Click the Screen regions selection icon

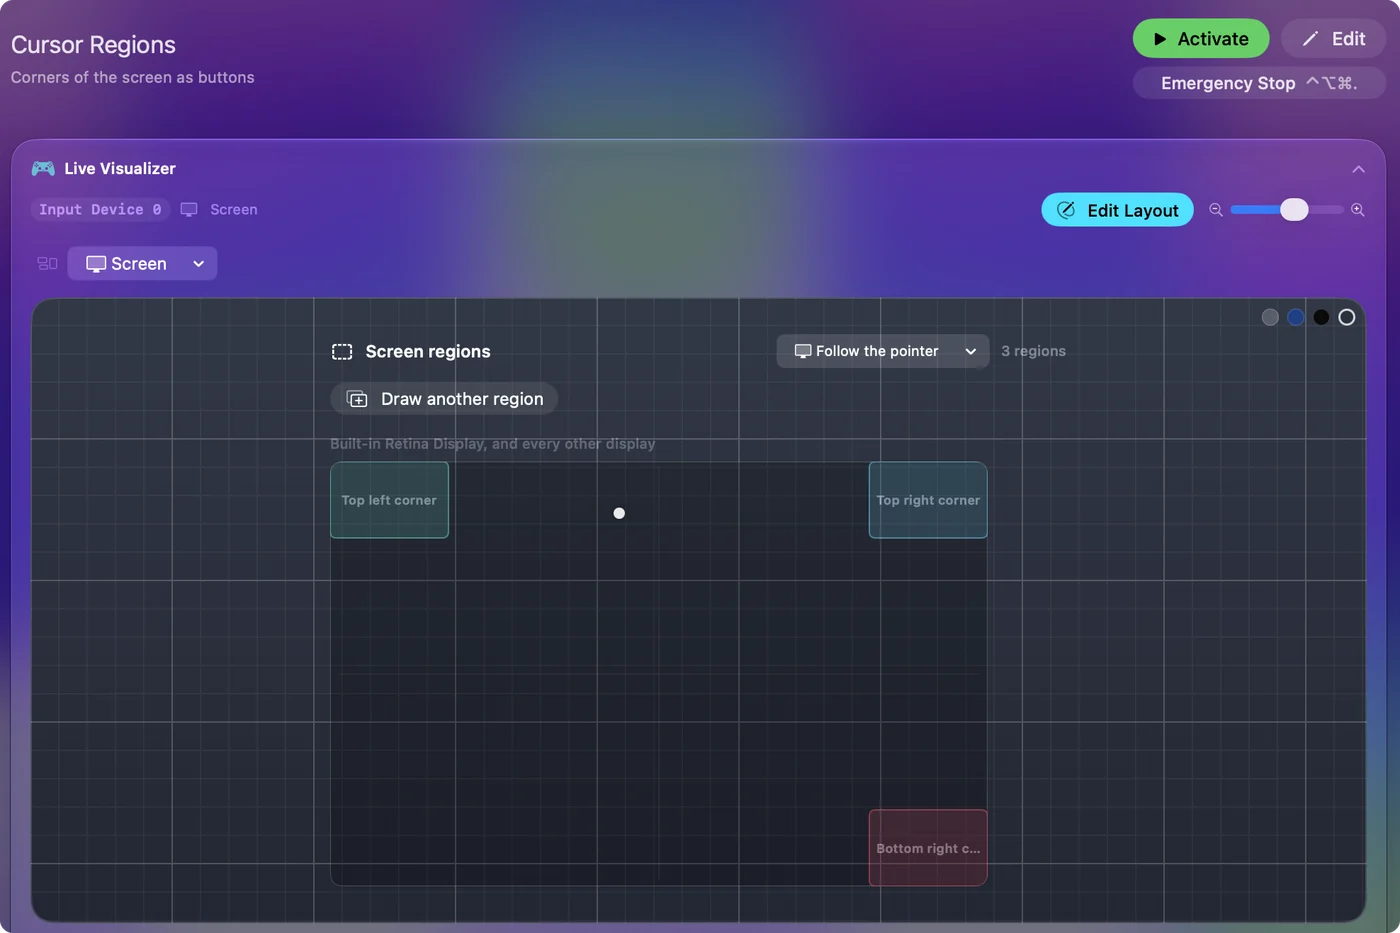pos(342,352)
